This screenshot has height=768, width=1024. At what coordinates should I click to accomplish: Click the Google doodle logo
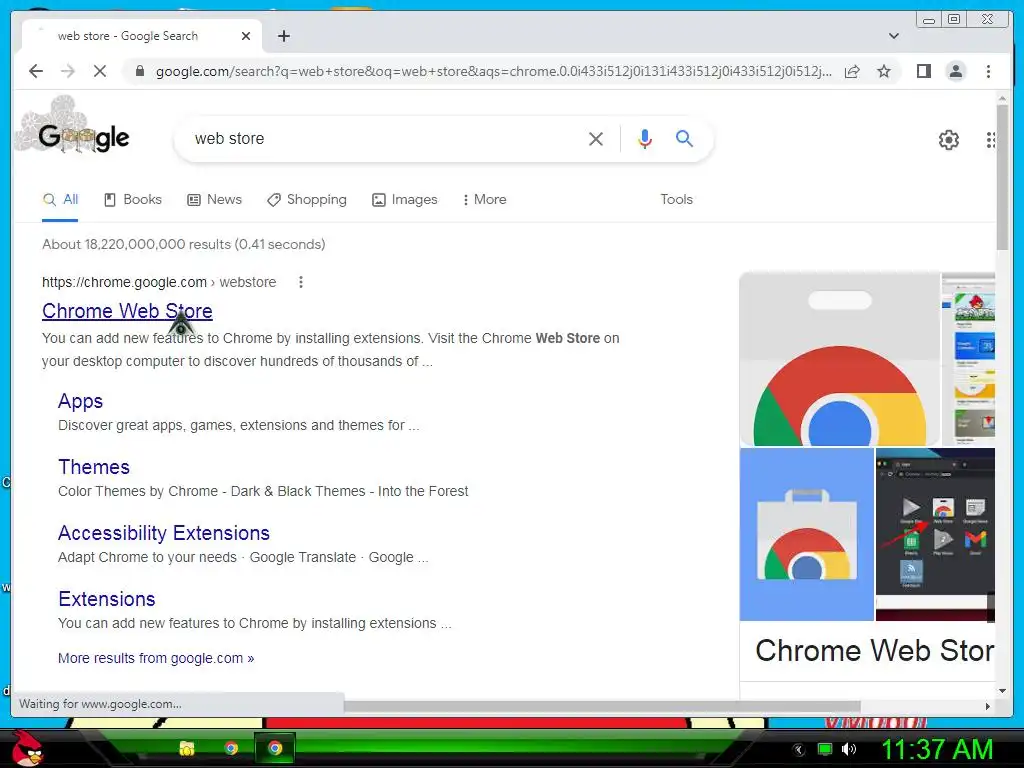pos(73,129)
